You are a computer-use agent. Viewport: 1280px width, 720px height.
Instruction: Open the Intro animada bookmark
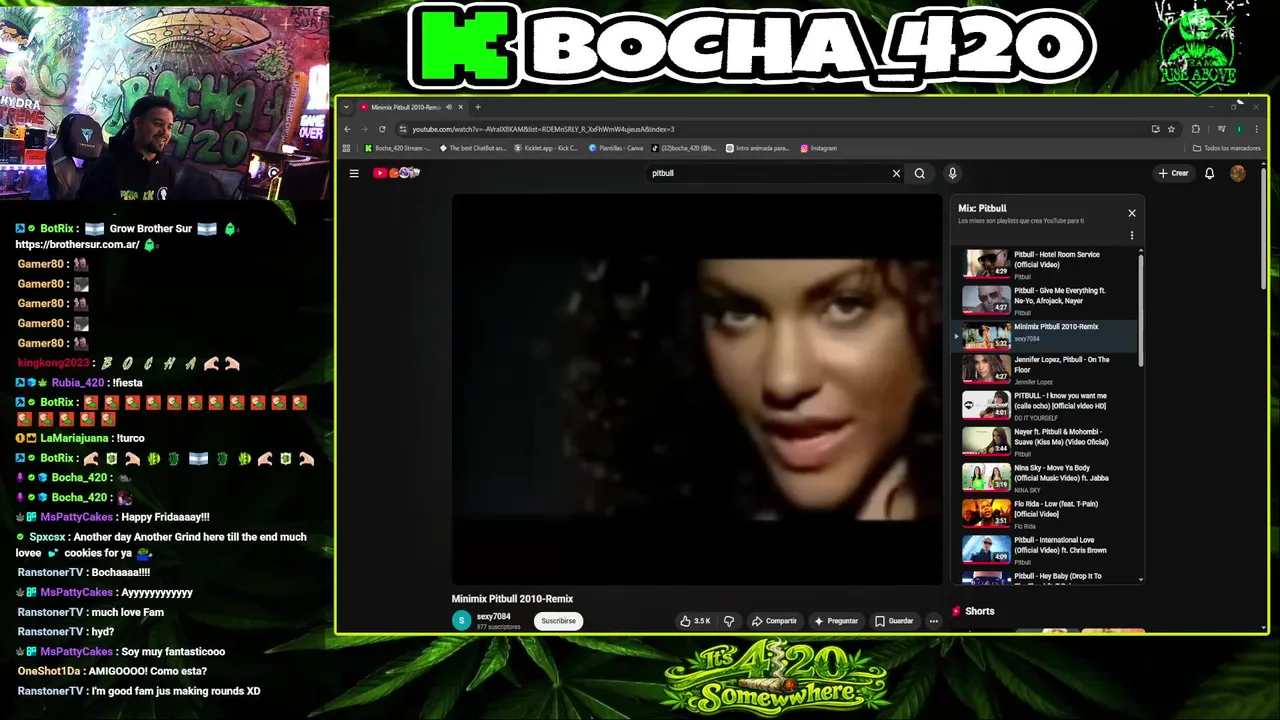coord(757,148)
